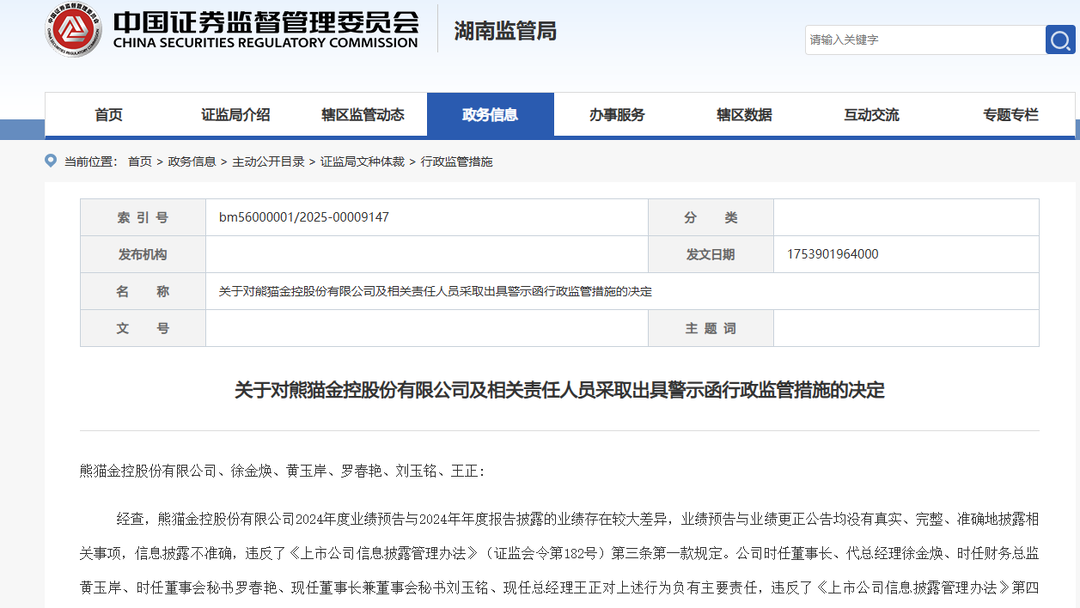Open the 首页 navigation tab

pyautogui.click(x=108, y=115)
